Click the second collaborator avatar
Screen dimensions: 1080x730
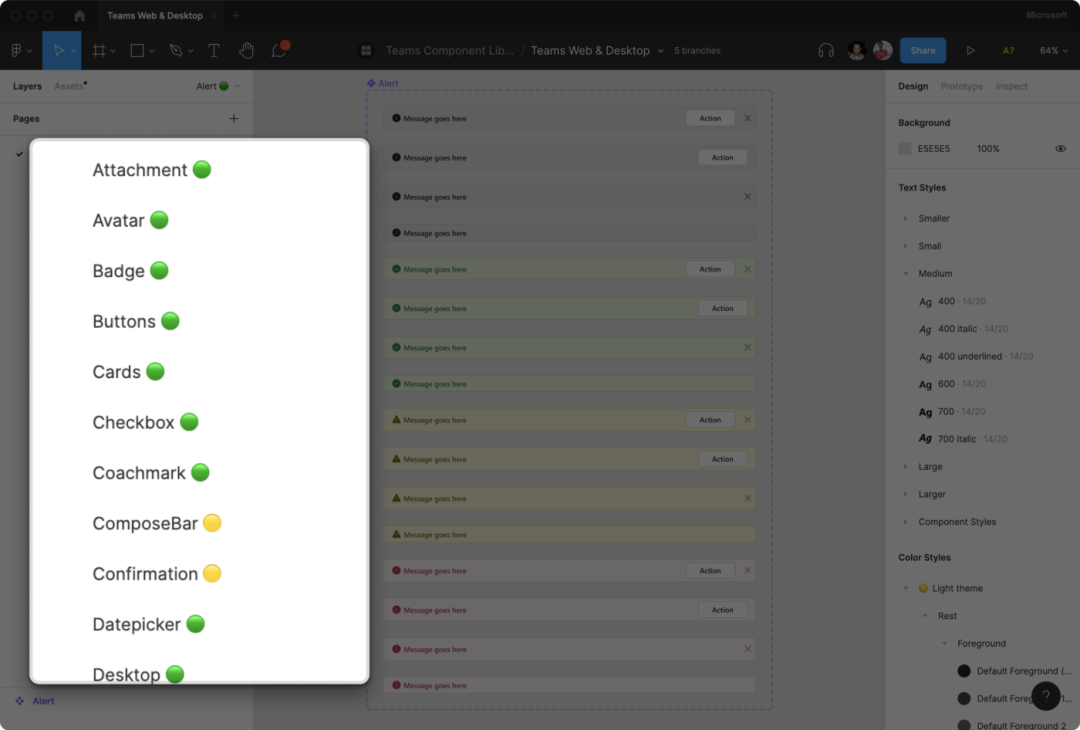tap(882, 50)
